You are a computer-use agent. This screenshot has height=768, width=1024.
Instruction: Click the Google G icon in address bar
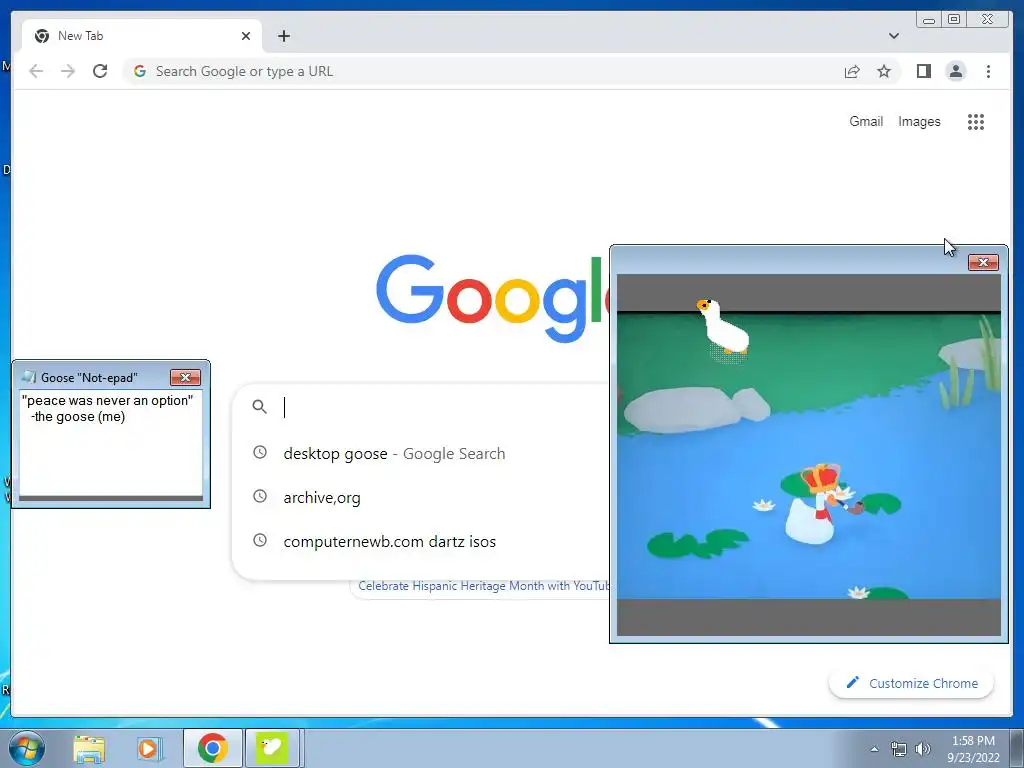[x=140, y=71]
